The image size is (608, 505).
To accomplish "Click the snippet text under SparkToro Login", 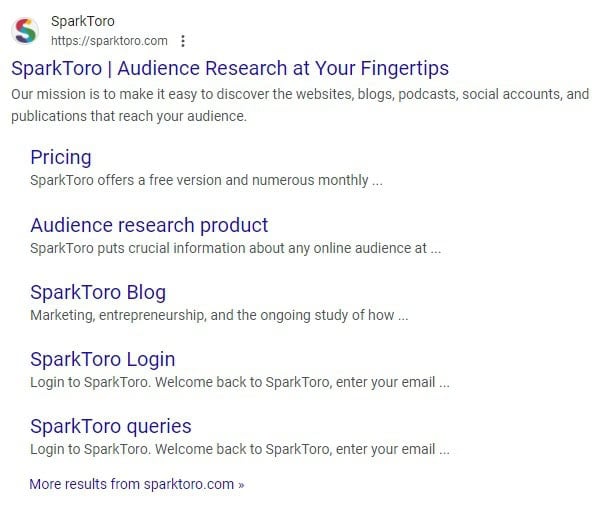I will tap(240, 382).
